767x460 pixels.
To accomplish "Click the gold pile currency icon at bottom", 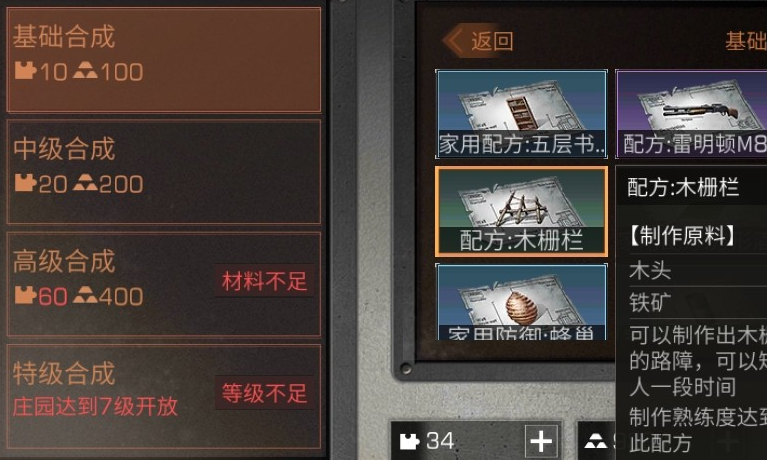I will 595,441.
